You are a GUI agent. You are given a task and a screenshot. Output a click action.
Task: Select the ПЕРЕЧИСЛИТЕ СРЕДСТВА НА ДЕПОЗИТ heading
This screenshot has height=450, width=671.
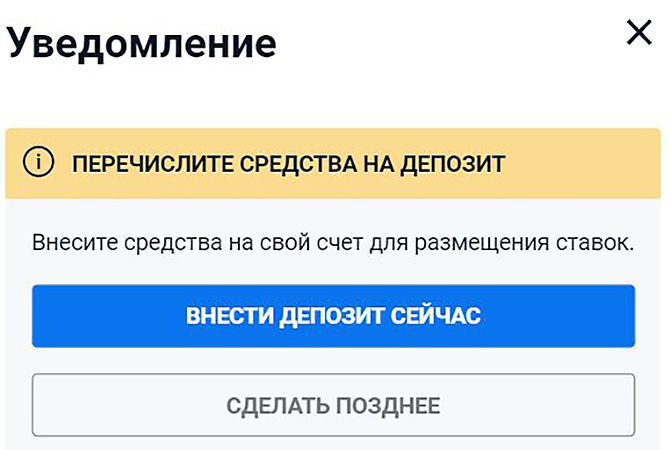tap(287, 163)
